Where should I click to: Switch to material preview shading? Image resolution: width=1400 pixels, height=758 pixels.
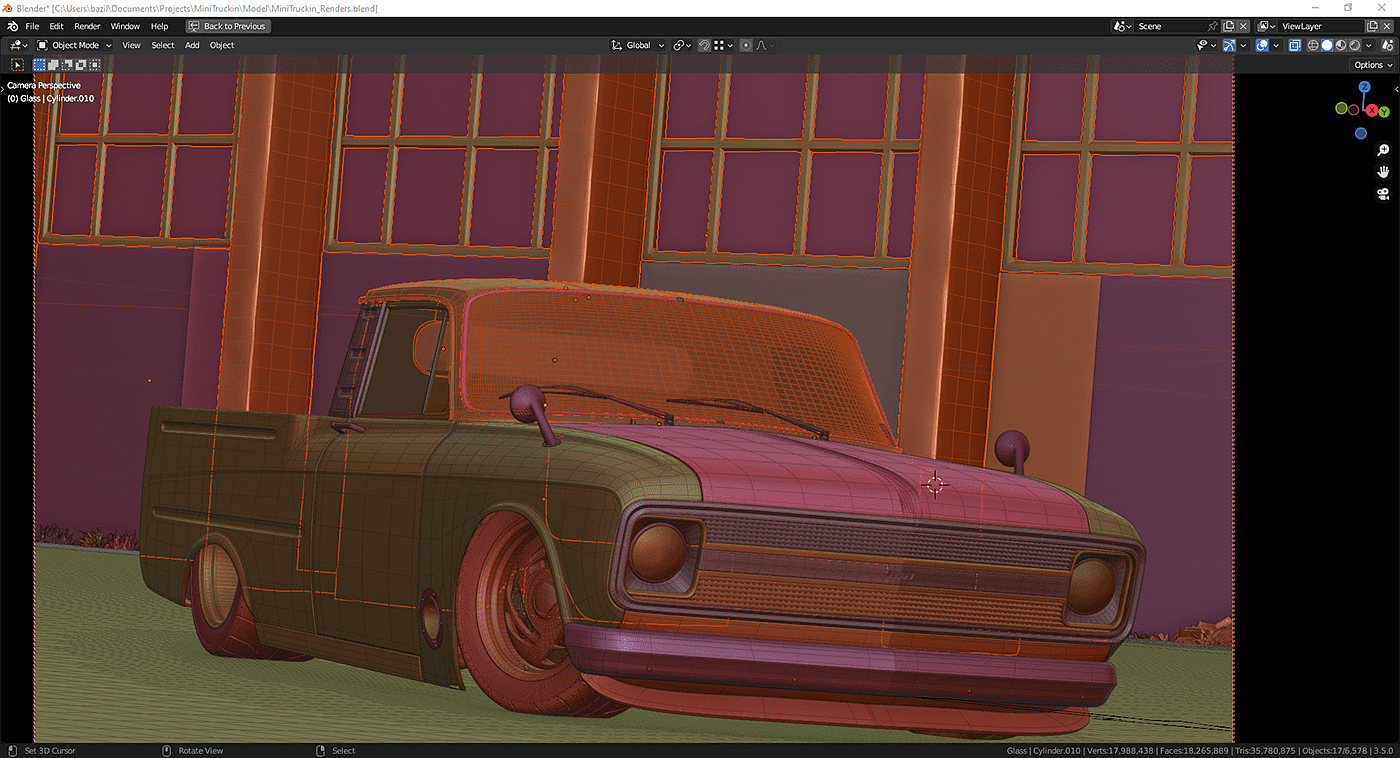[x=1341, y=45]
